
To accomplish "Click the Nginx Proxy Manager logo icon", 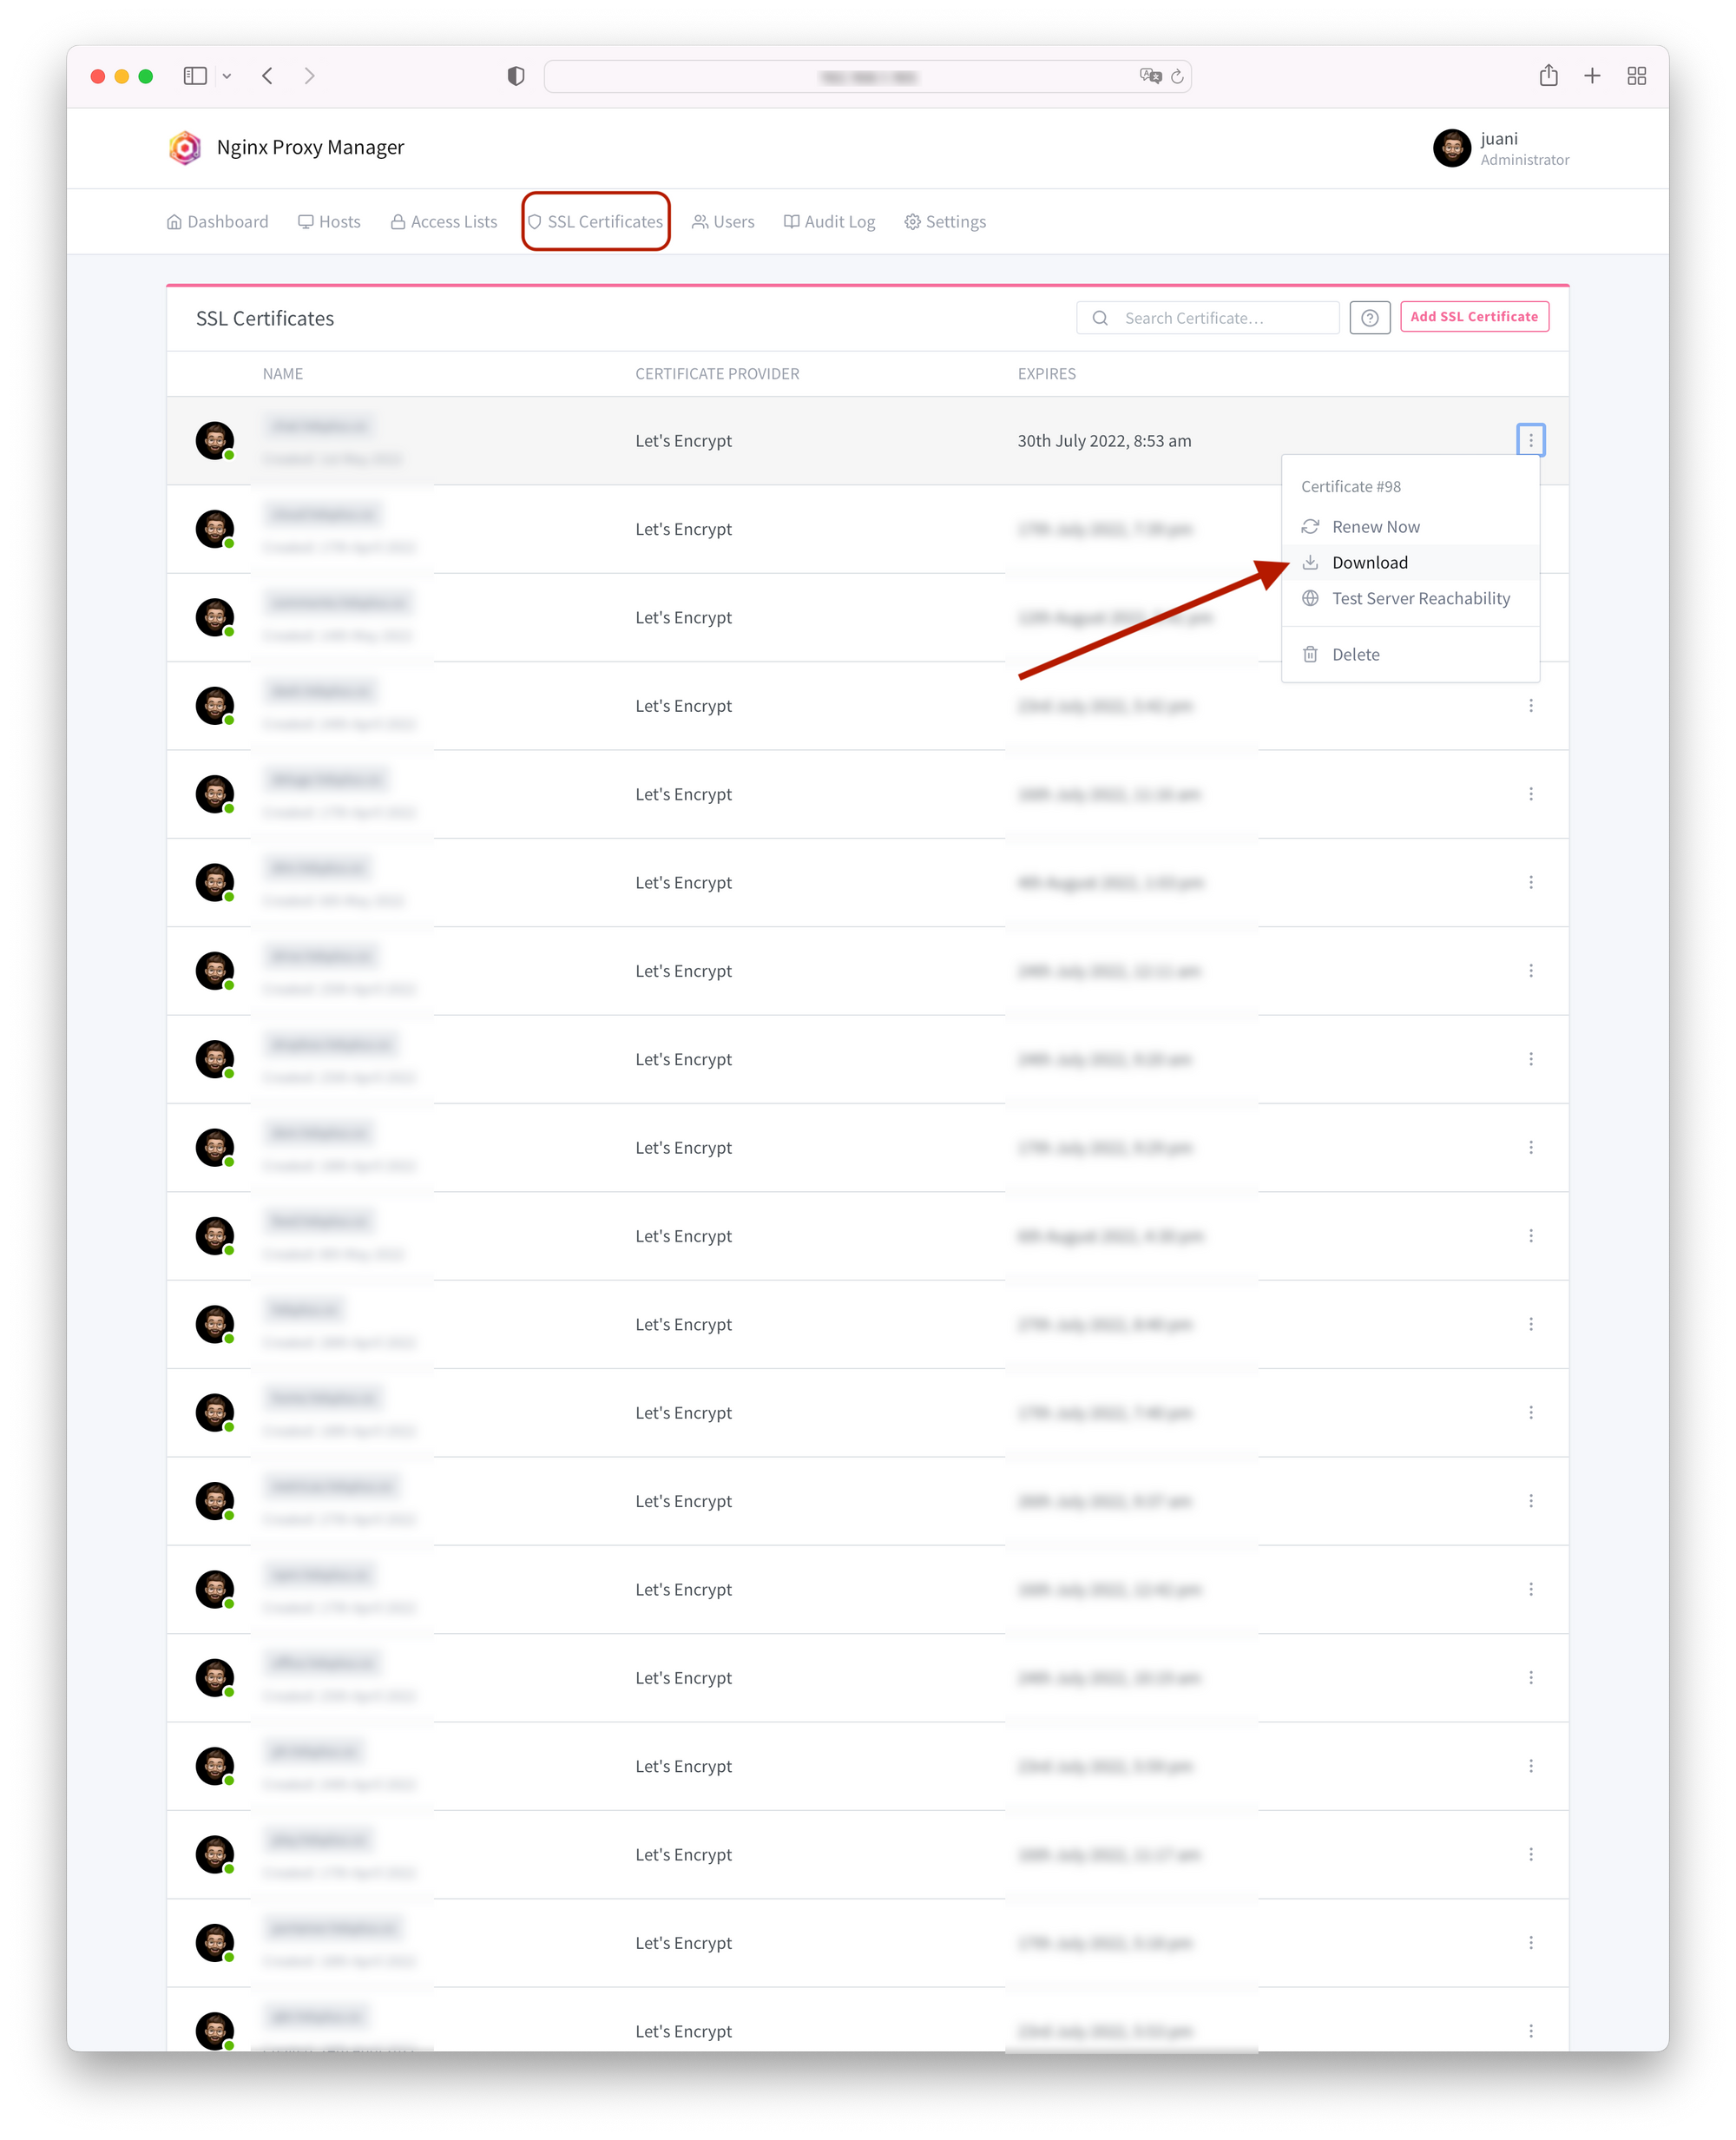I will tap(182, 147).
